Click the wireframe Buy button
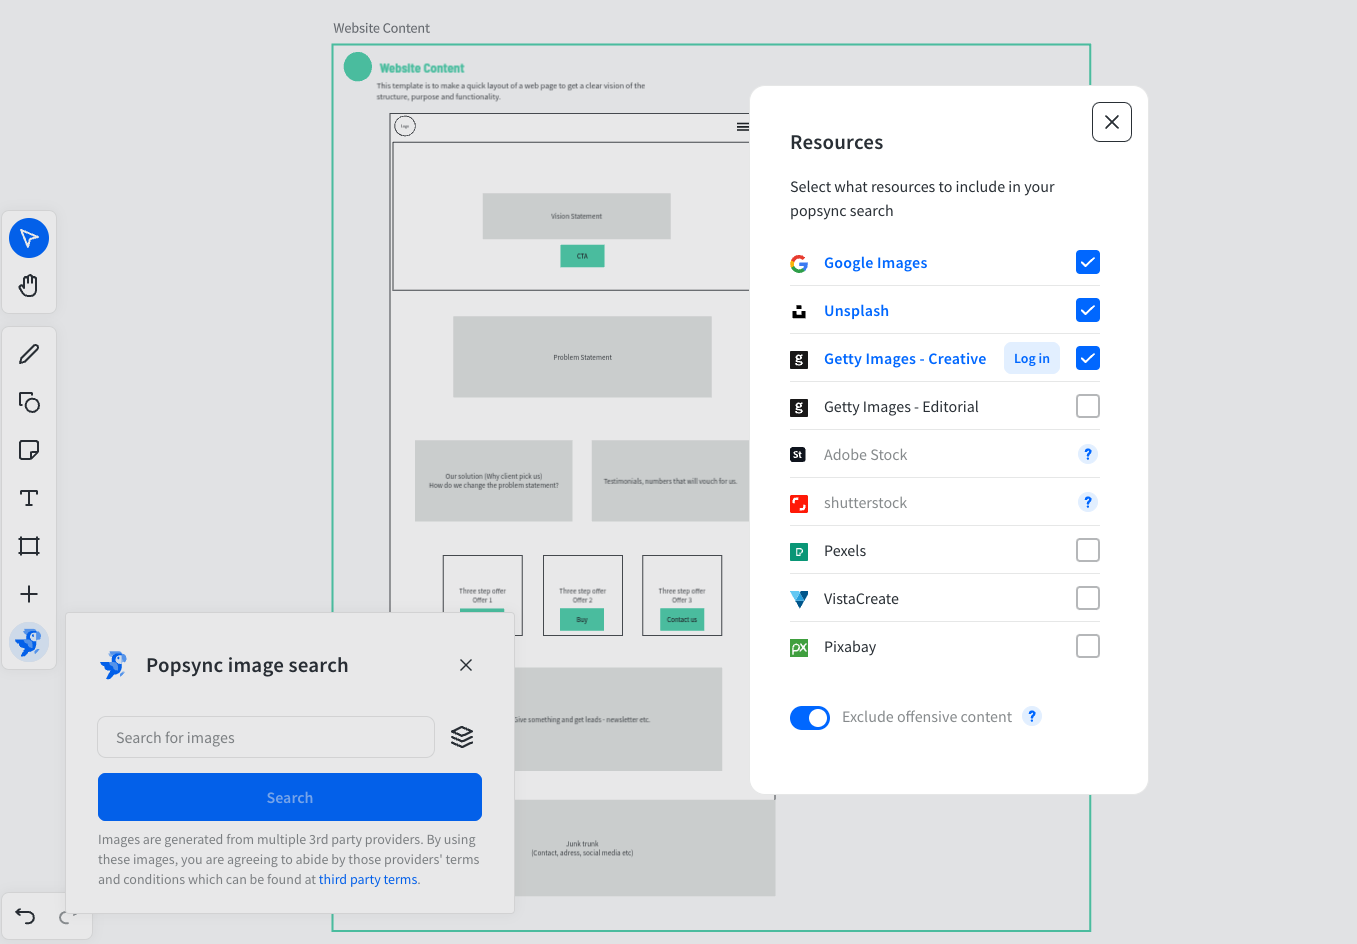Viewport: 1357px width, 944px height. (582, 620)
